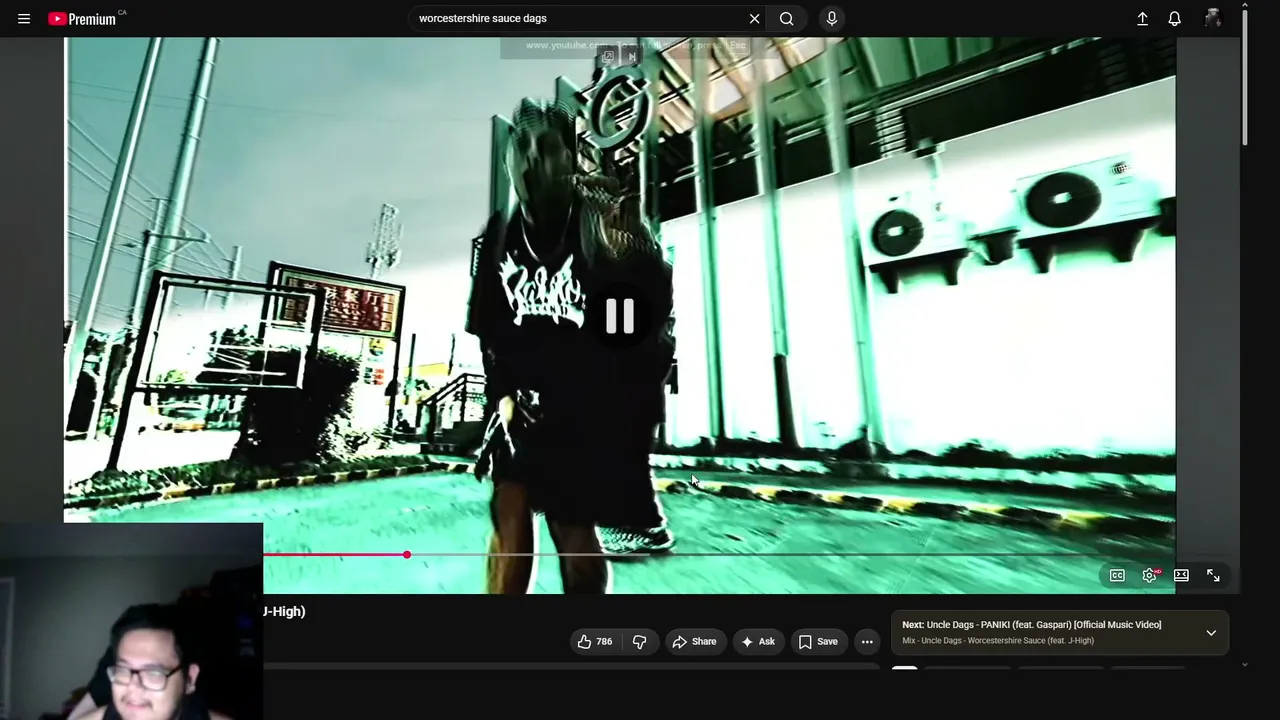1280x720 pixels.
Task: Open more actions ellipsis menu
Action: point(867,642)
